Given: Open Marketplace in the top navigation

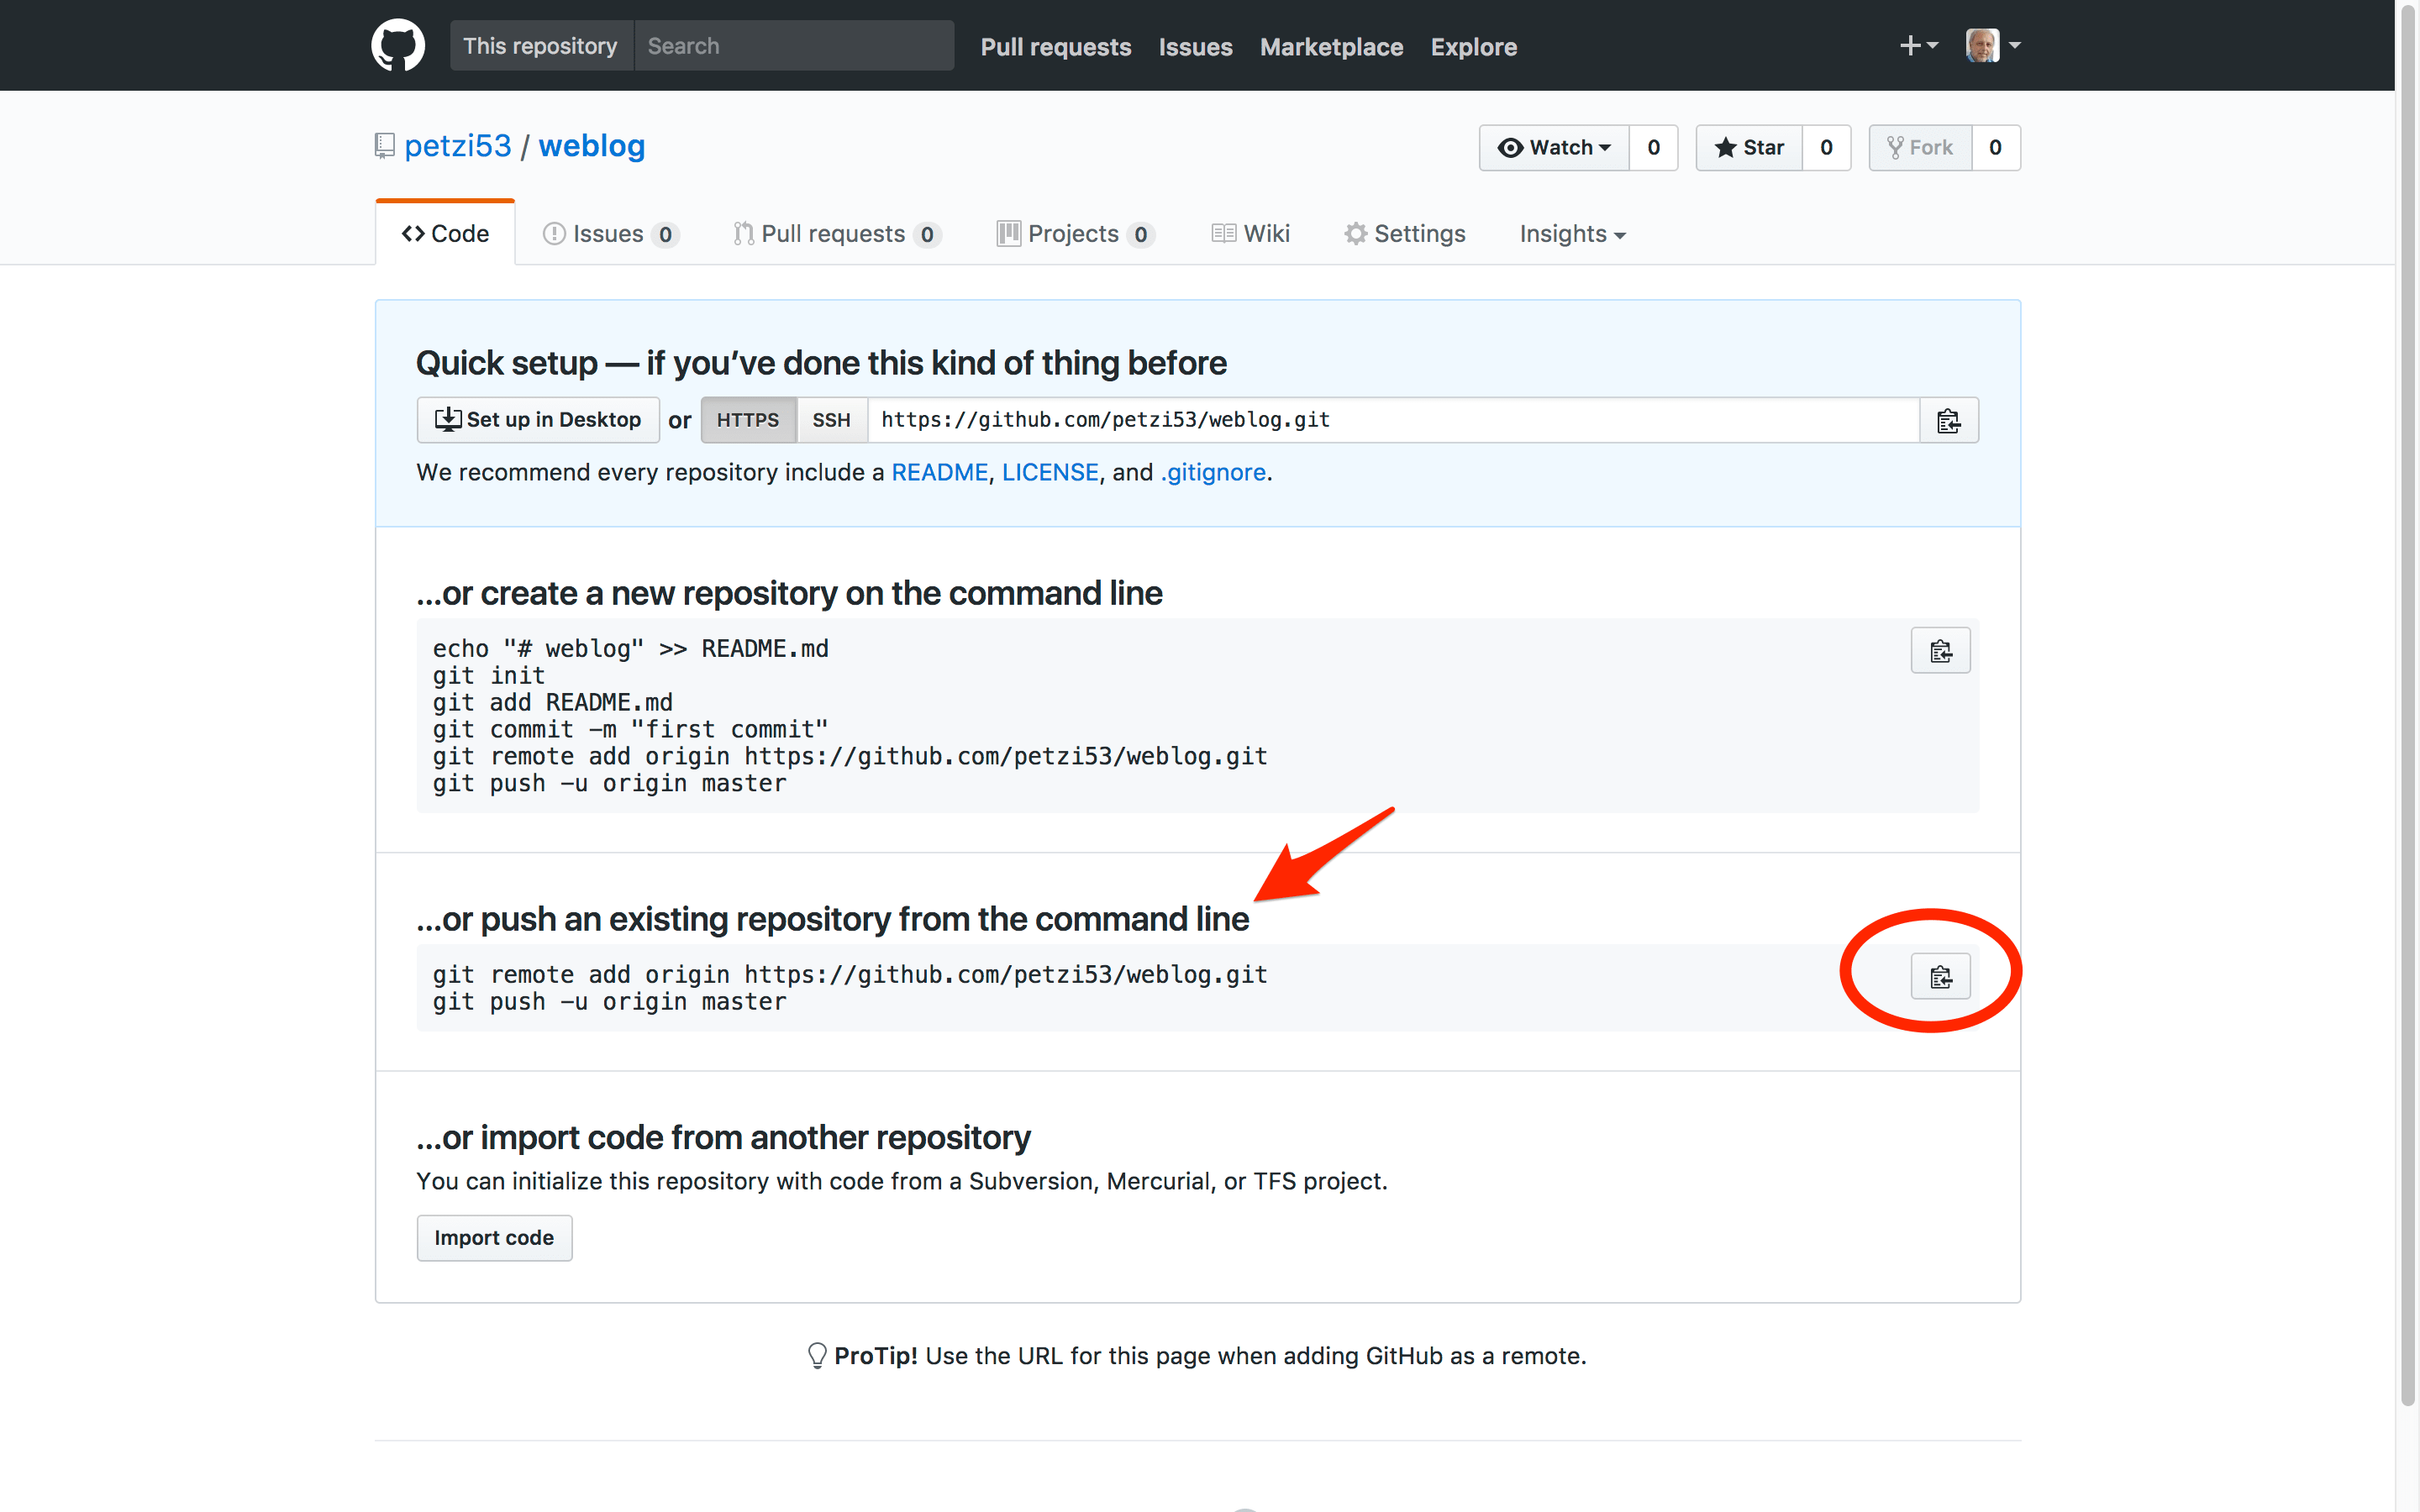Looking at the screenshot, I should point(1330,47).
